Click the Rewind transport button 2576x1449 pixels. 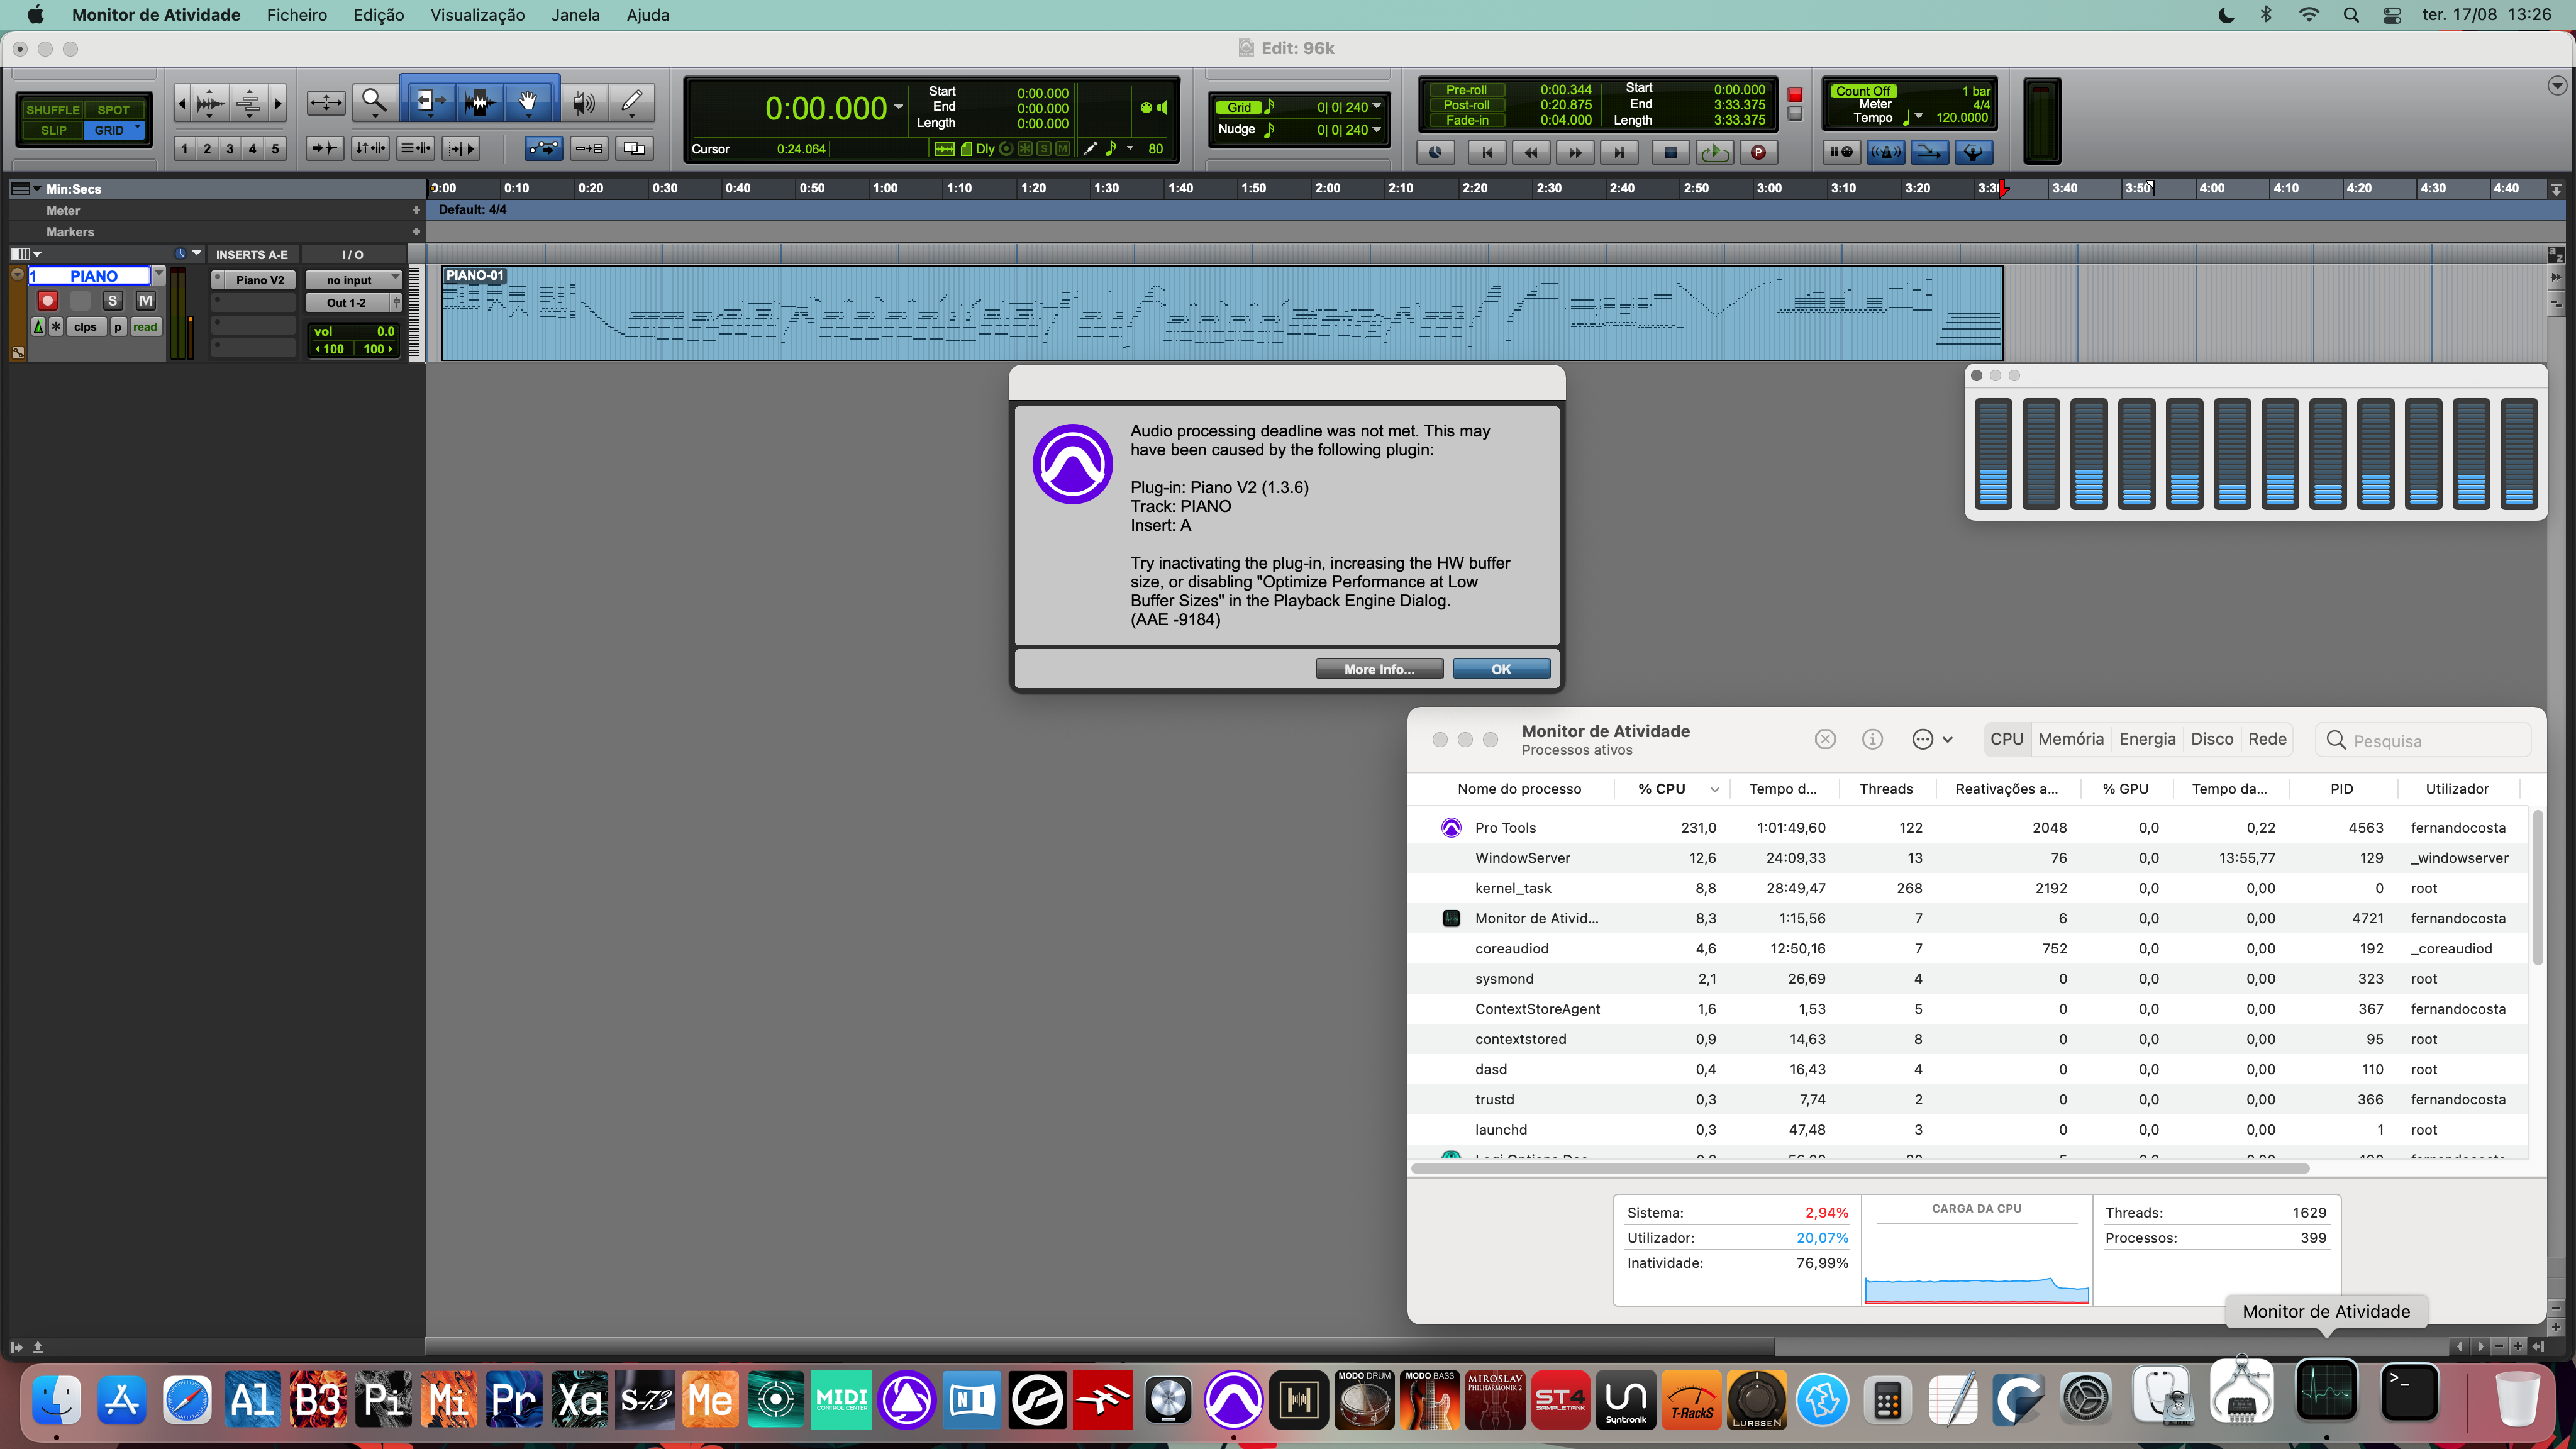click(x=1530, y=152)
